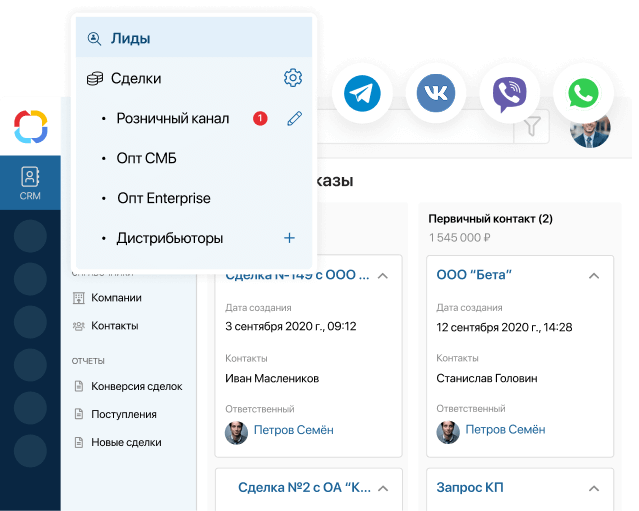Viewport: 639px width, 511px height.
Task: Click the WhatsApp messenger icon
Action: pos(582,94)
